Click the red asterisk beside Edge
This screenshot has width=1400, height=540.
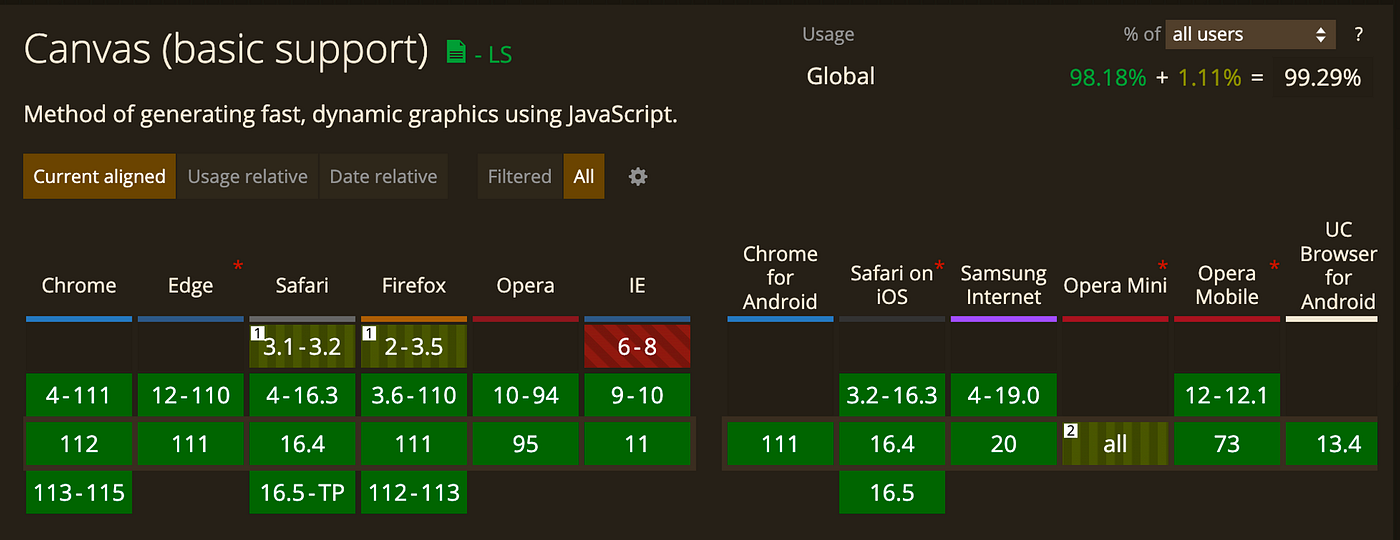[238, 266]
